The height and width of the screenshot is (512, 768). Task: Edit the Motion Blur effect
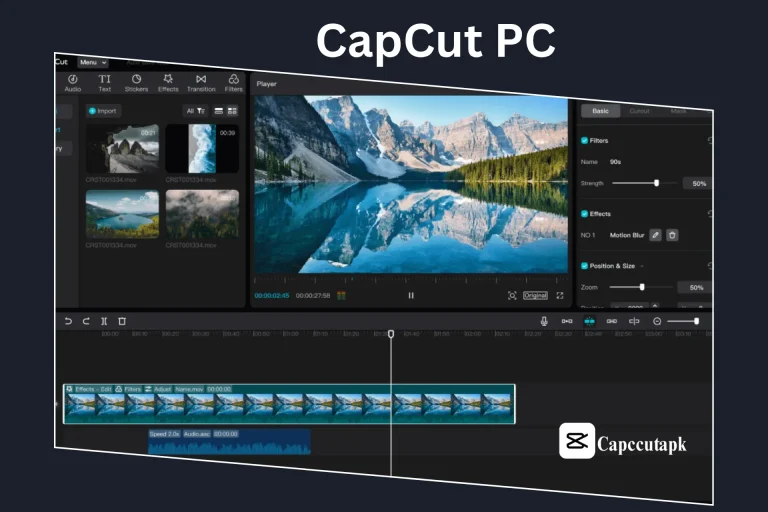[x=655, y=235]
